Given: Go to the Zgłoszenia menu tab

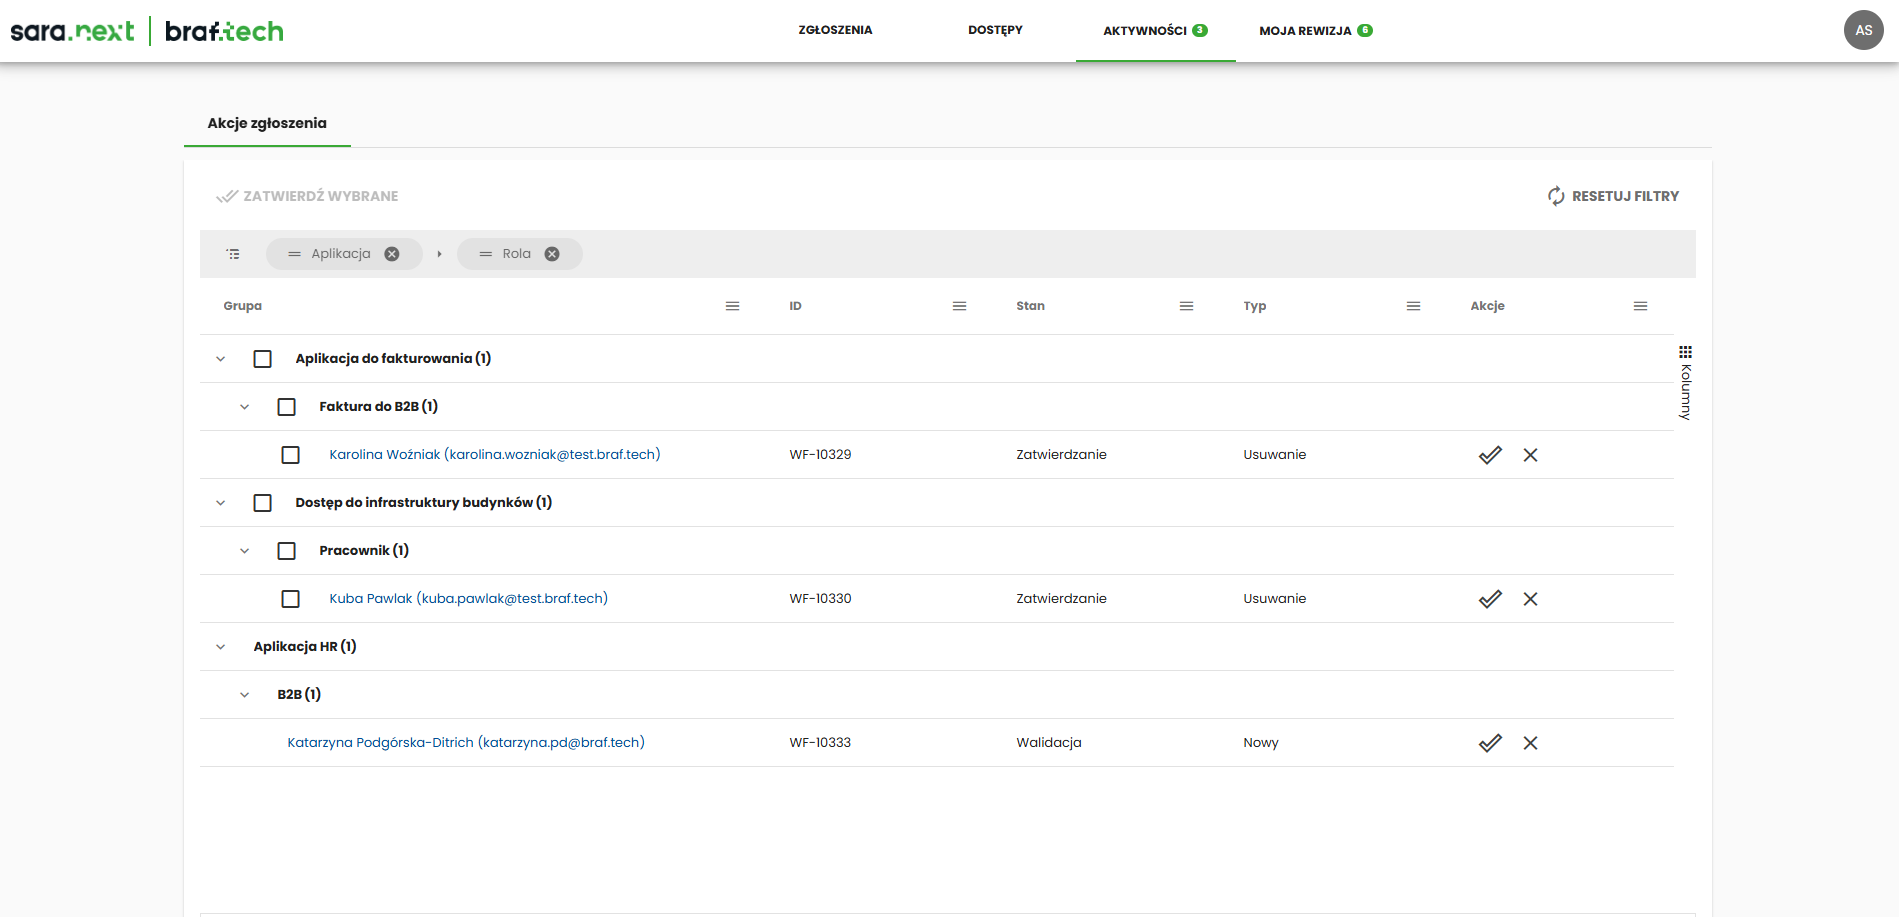Looking at the screenshot, I should [x=835, y=30].
